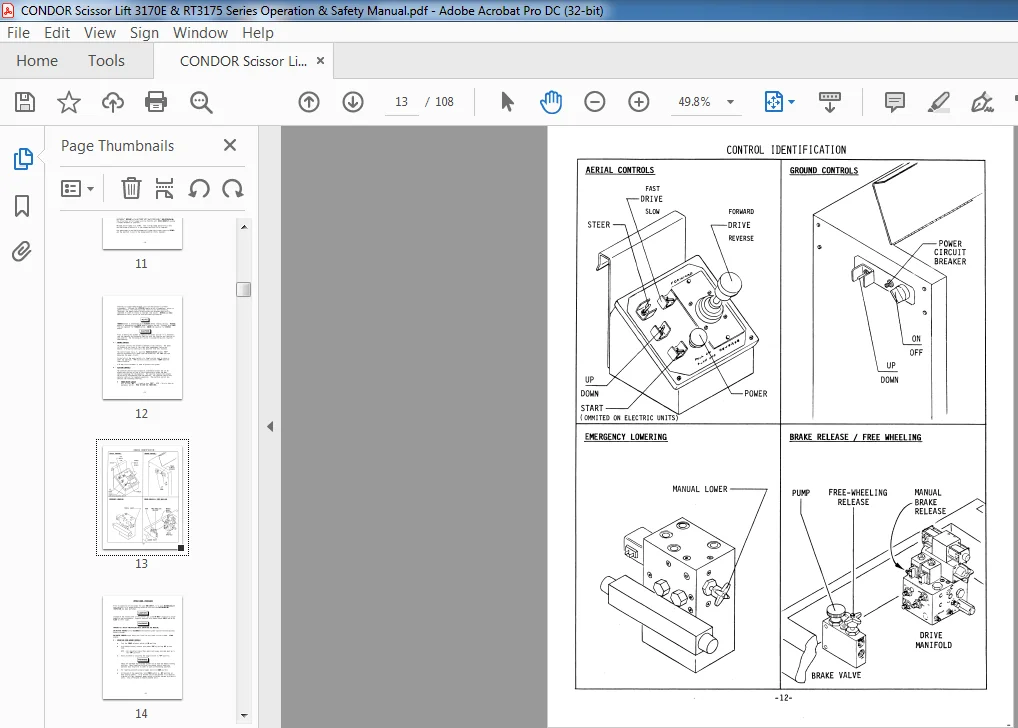Zoom in with plus icon
Screen dimensions: 1018x728
(x=639, y=102)
